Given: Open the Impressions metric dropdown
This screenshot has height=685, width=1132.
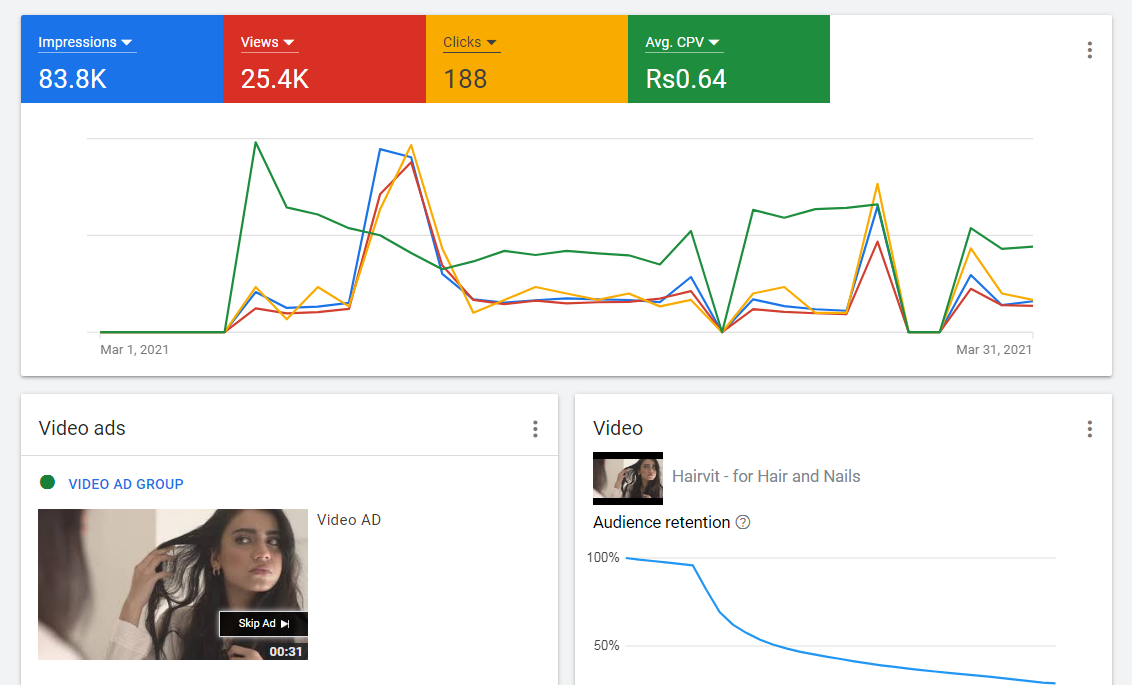Looking at the screenshot, I should (x=87, y=43).
